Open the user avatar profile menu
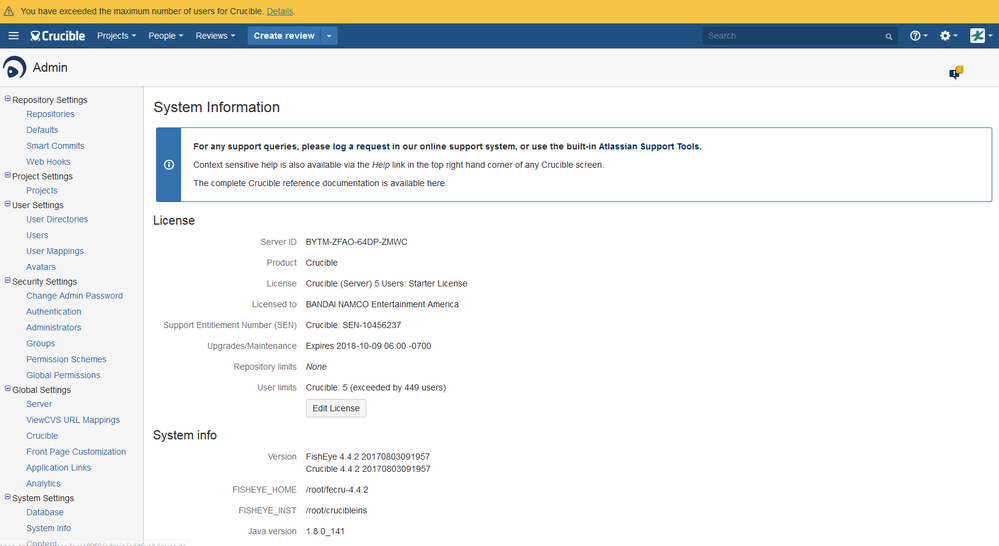Image resolution: width=999 pixels, height=546 pixels. tap(981, 36)
